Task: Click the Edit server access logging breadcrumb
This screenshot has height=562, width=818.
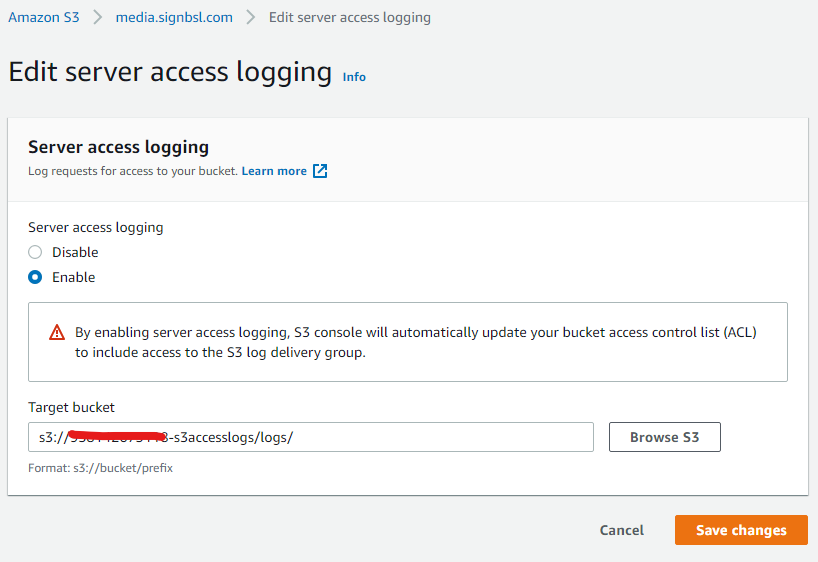Action: (x=350, y=17)
